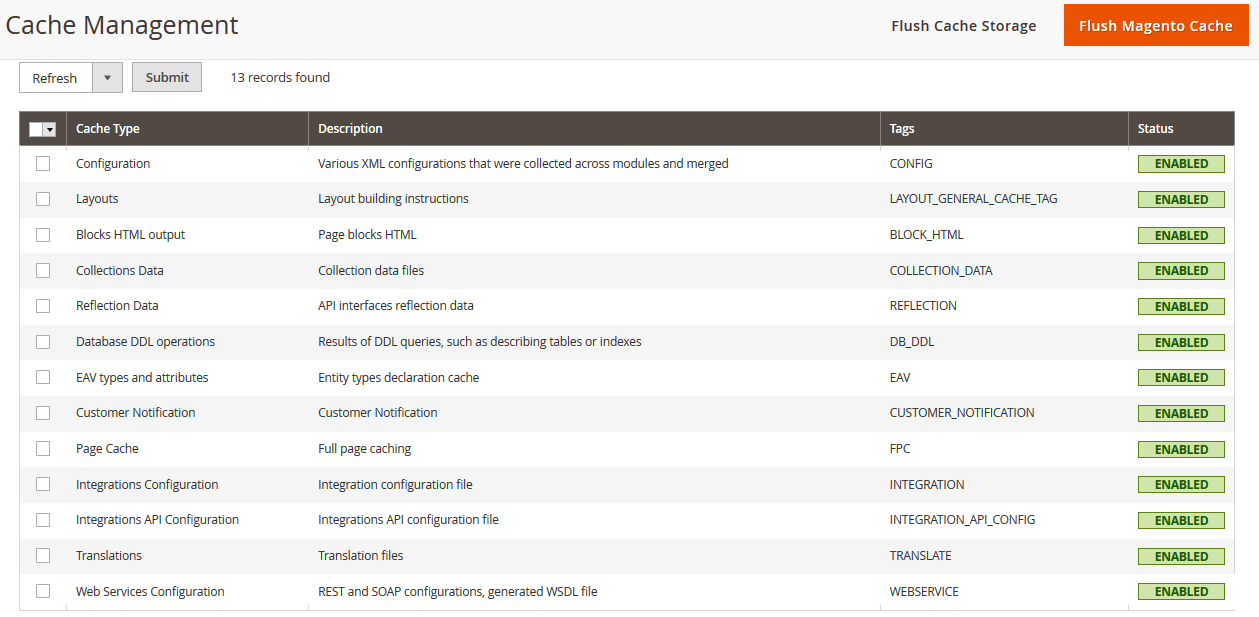The image size is (1259, 617).
Task: Click Flush Cache Storage
Action: pyautogui.click(x=963, y=26)
